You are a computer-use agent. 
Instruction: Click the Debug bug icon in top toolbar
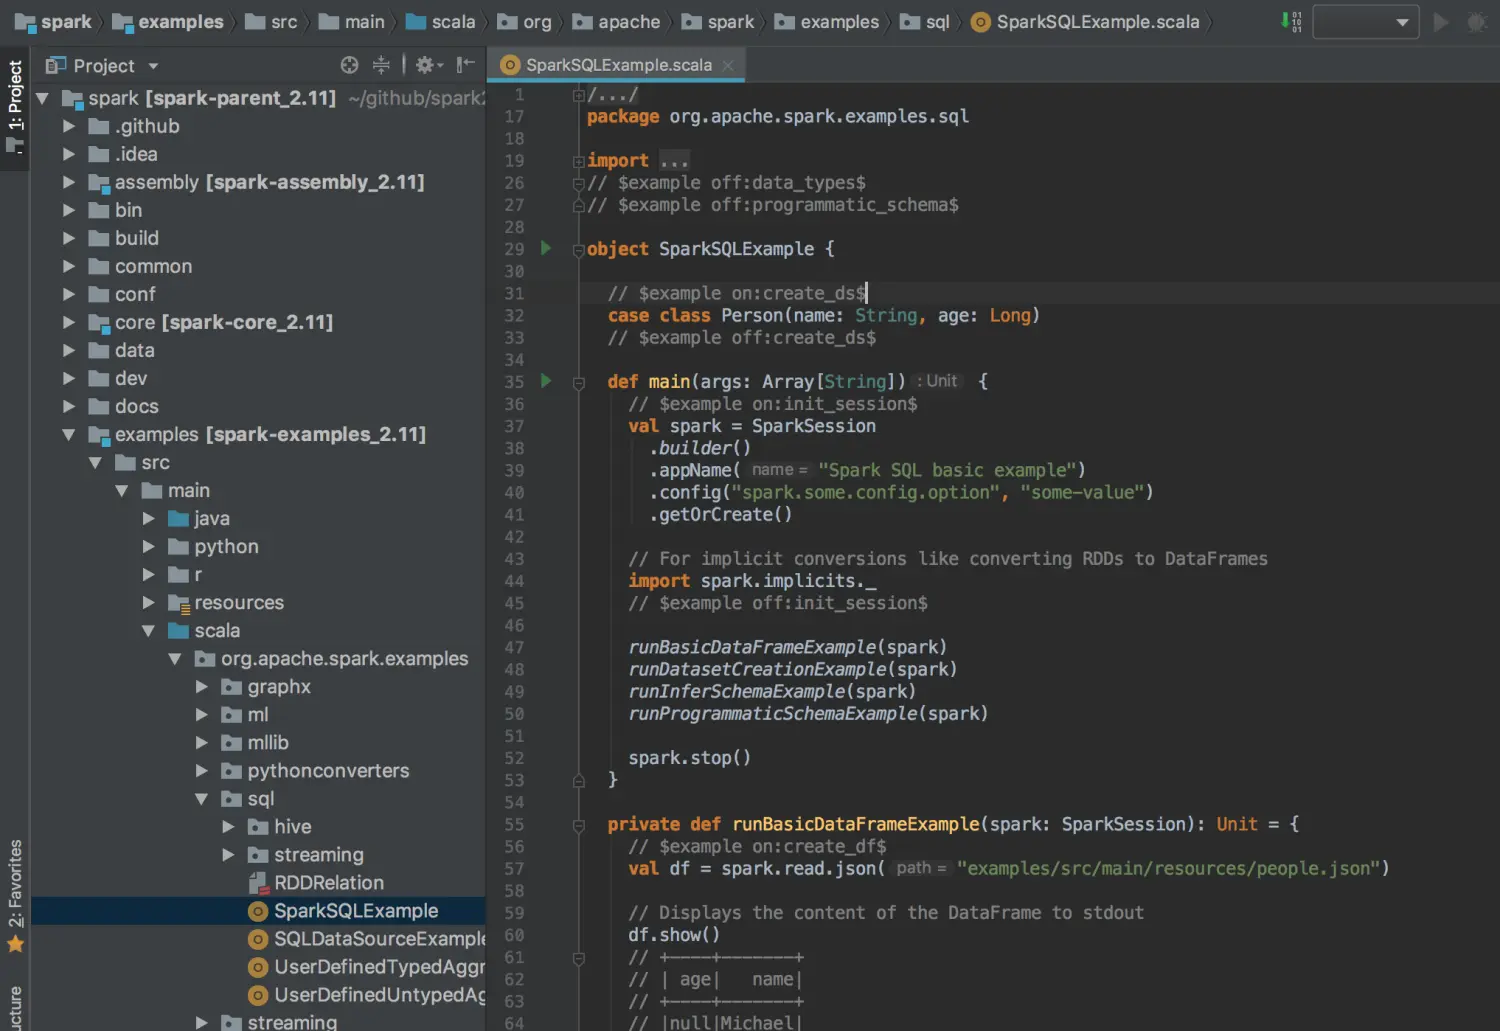click(x=1477, y=22)
